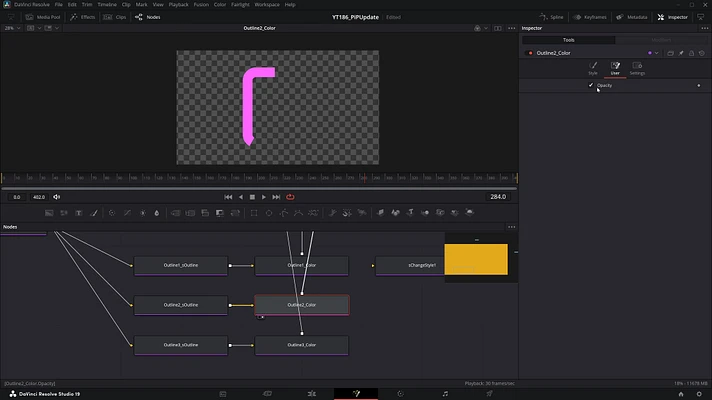Open the Cut page icon

tap(267, 394)
